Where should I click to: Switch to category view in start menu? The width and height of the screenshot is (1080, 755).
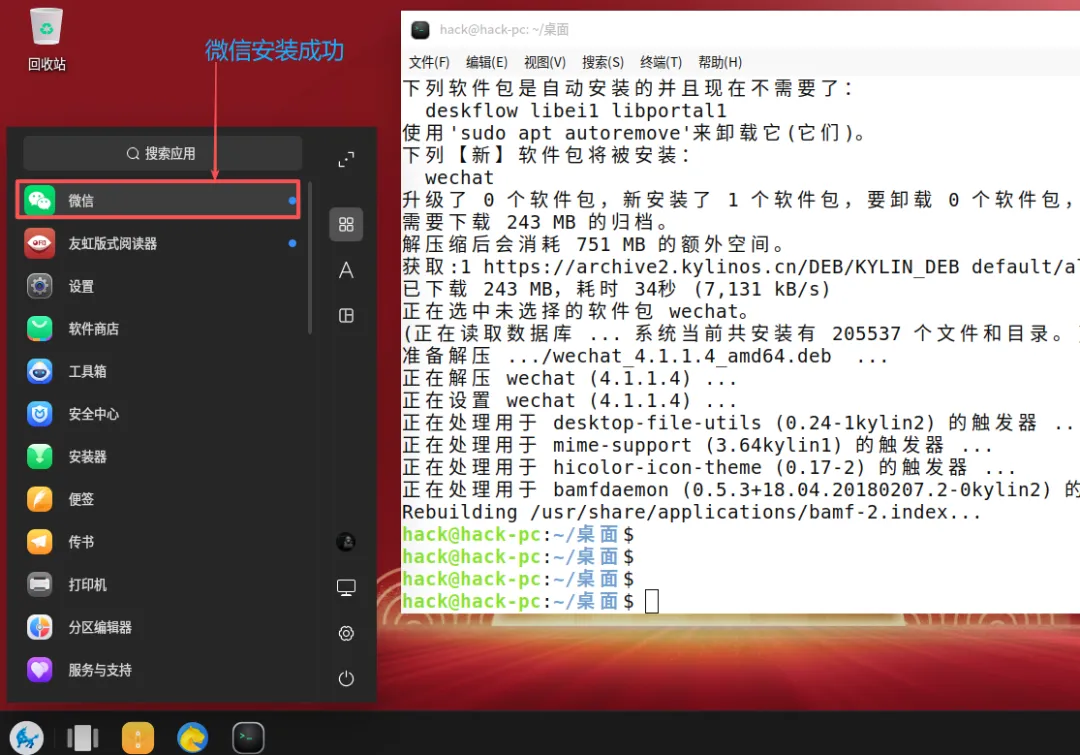click(346, 316)
